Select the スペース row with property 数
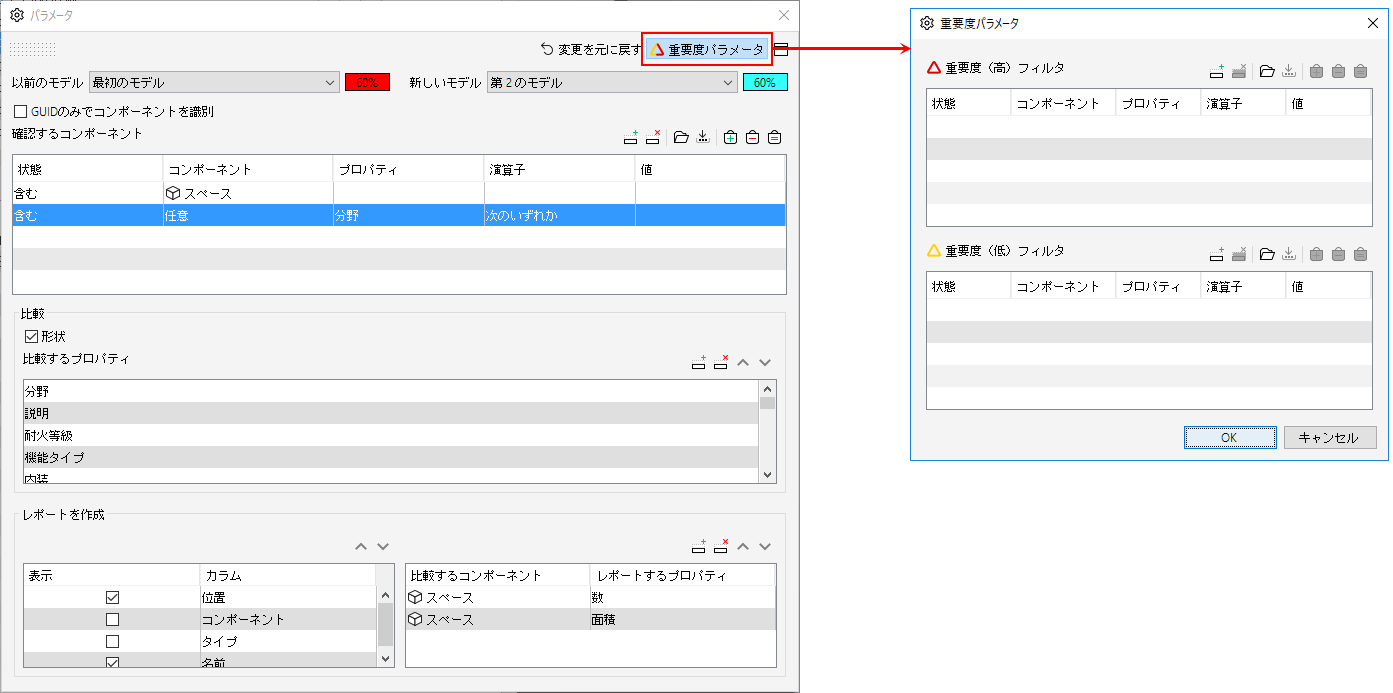1393x693 pixels. [x=590, y=597]
